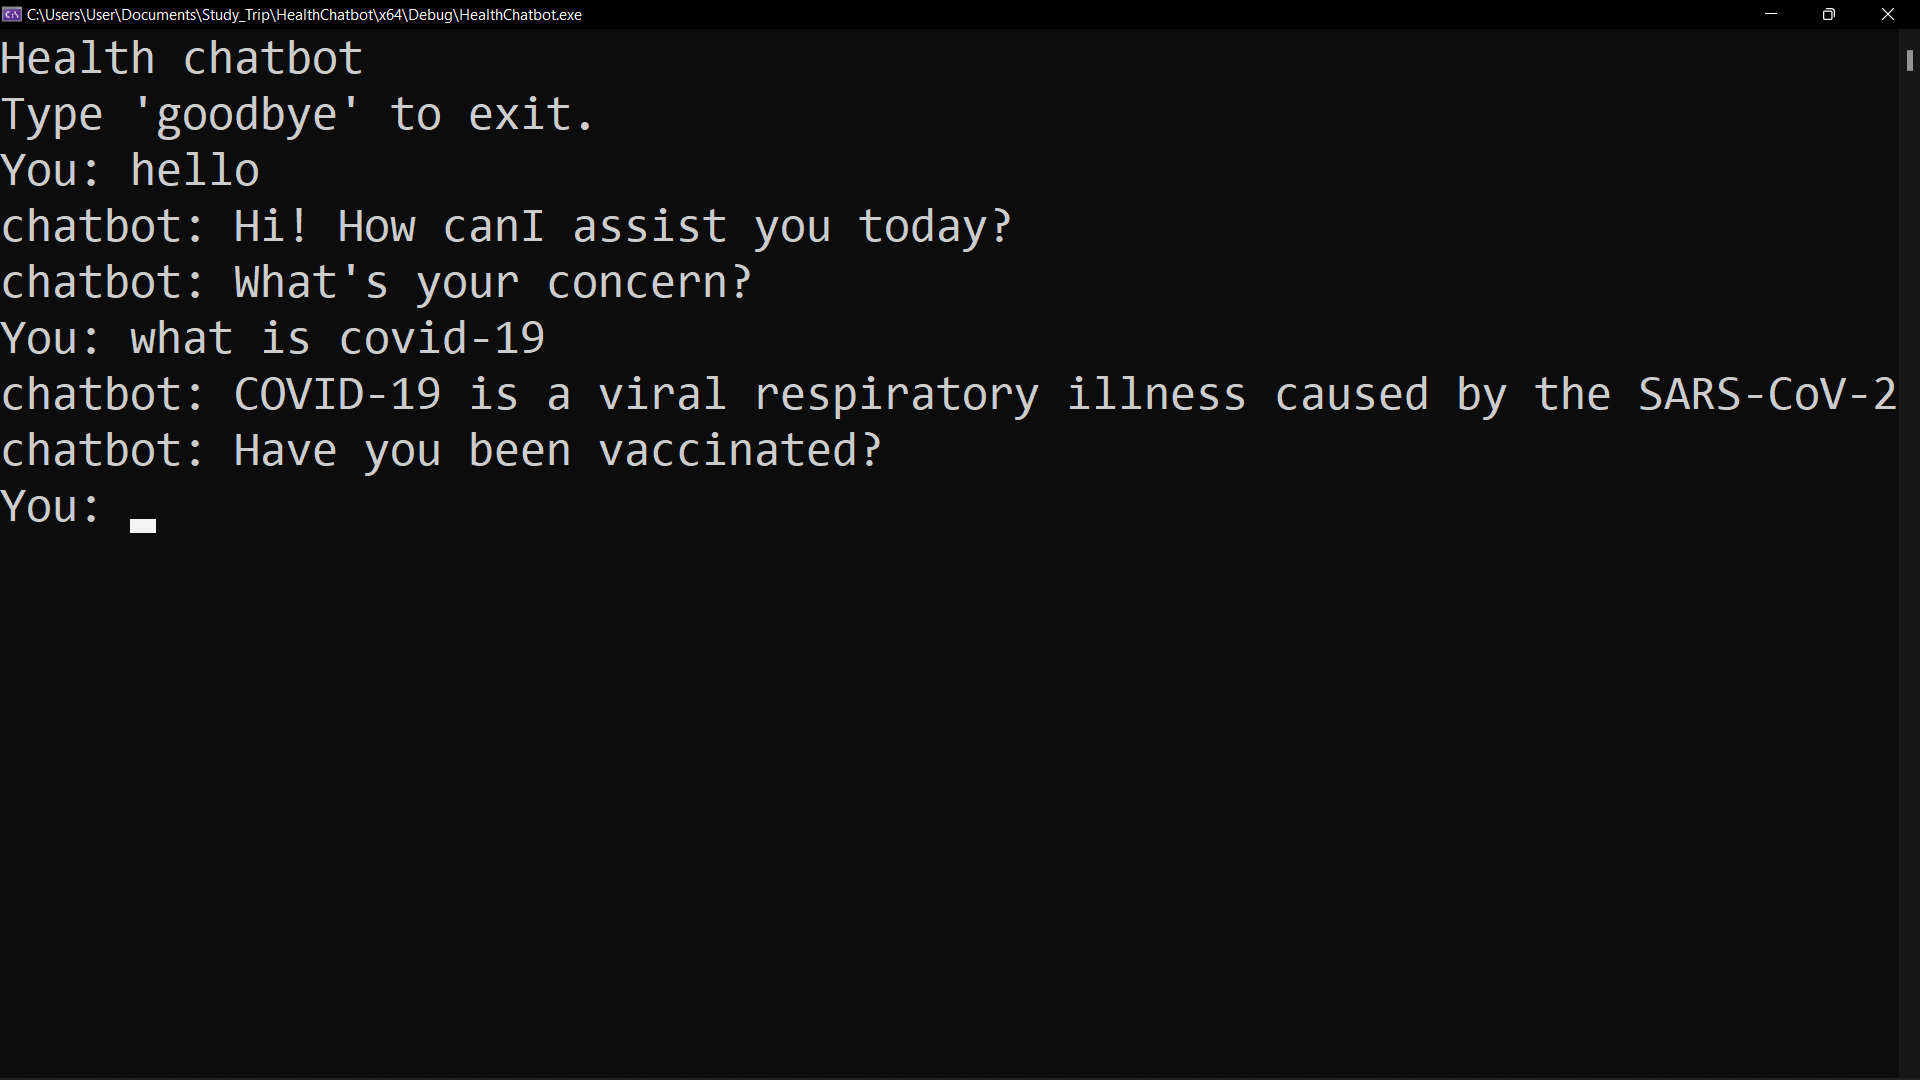The width and height of the screenshot is (1920, 1080).
Task: Minimize the HealthChatbot console window
Action: (1771, 14)
